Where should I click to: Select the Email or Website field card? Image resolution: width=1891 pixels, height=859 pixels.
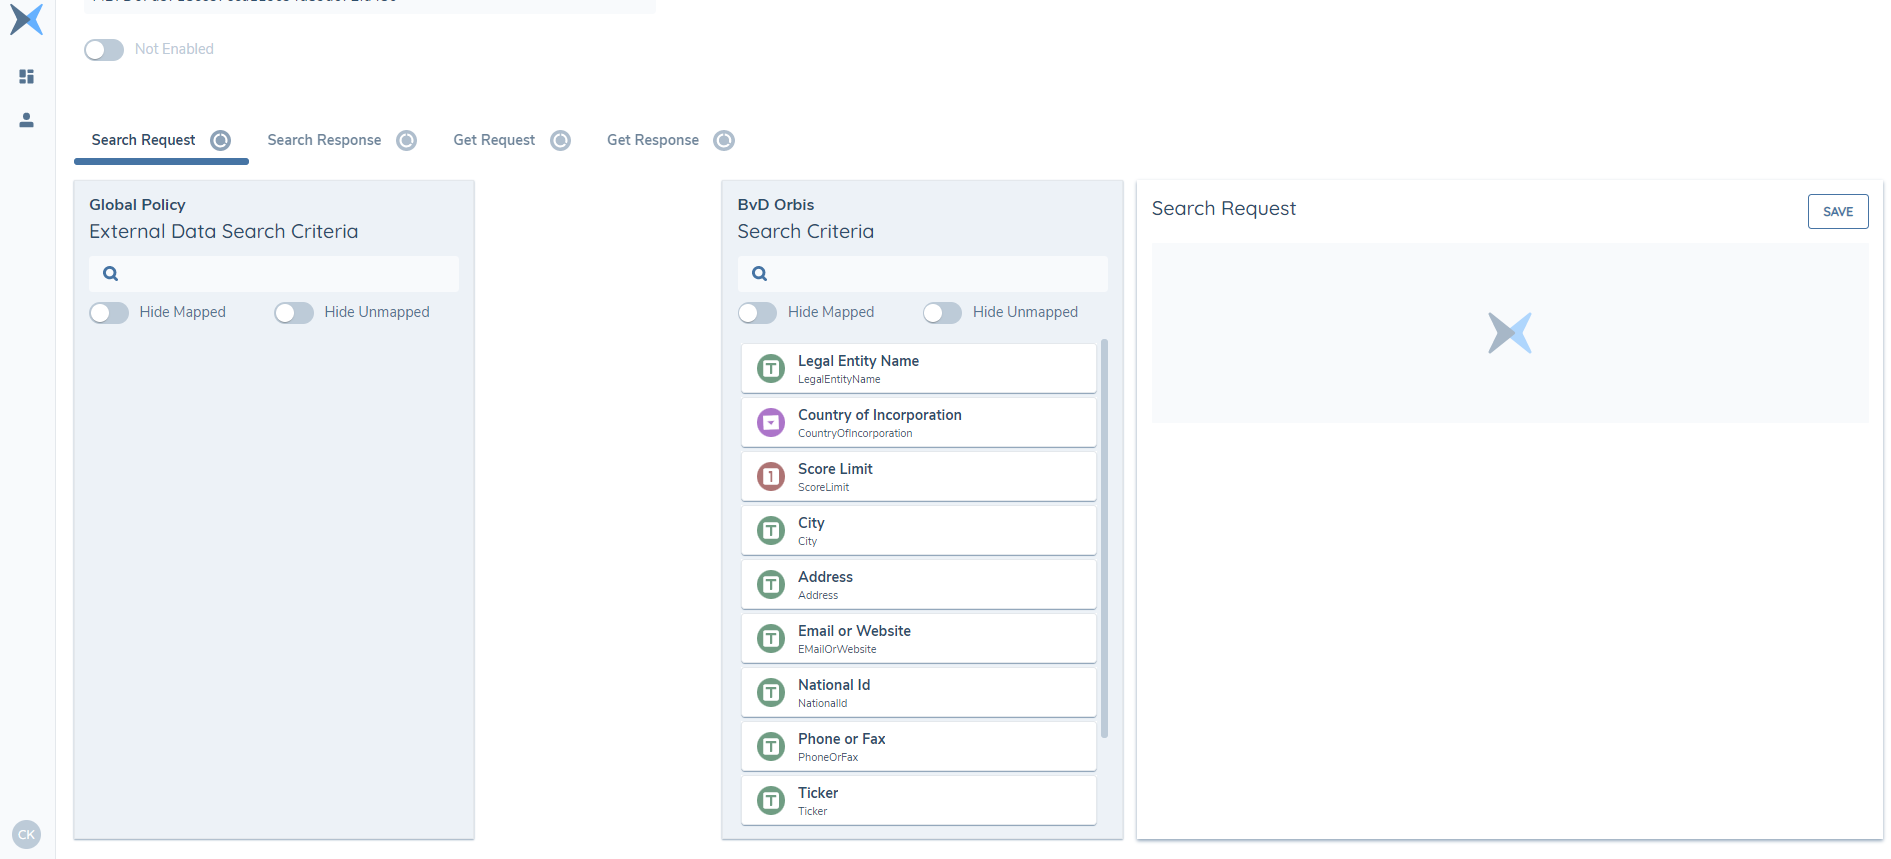pyautogui.click(x=918, y=638)
